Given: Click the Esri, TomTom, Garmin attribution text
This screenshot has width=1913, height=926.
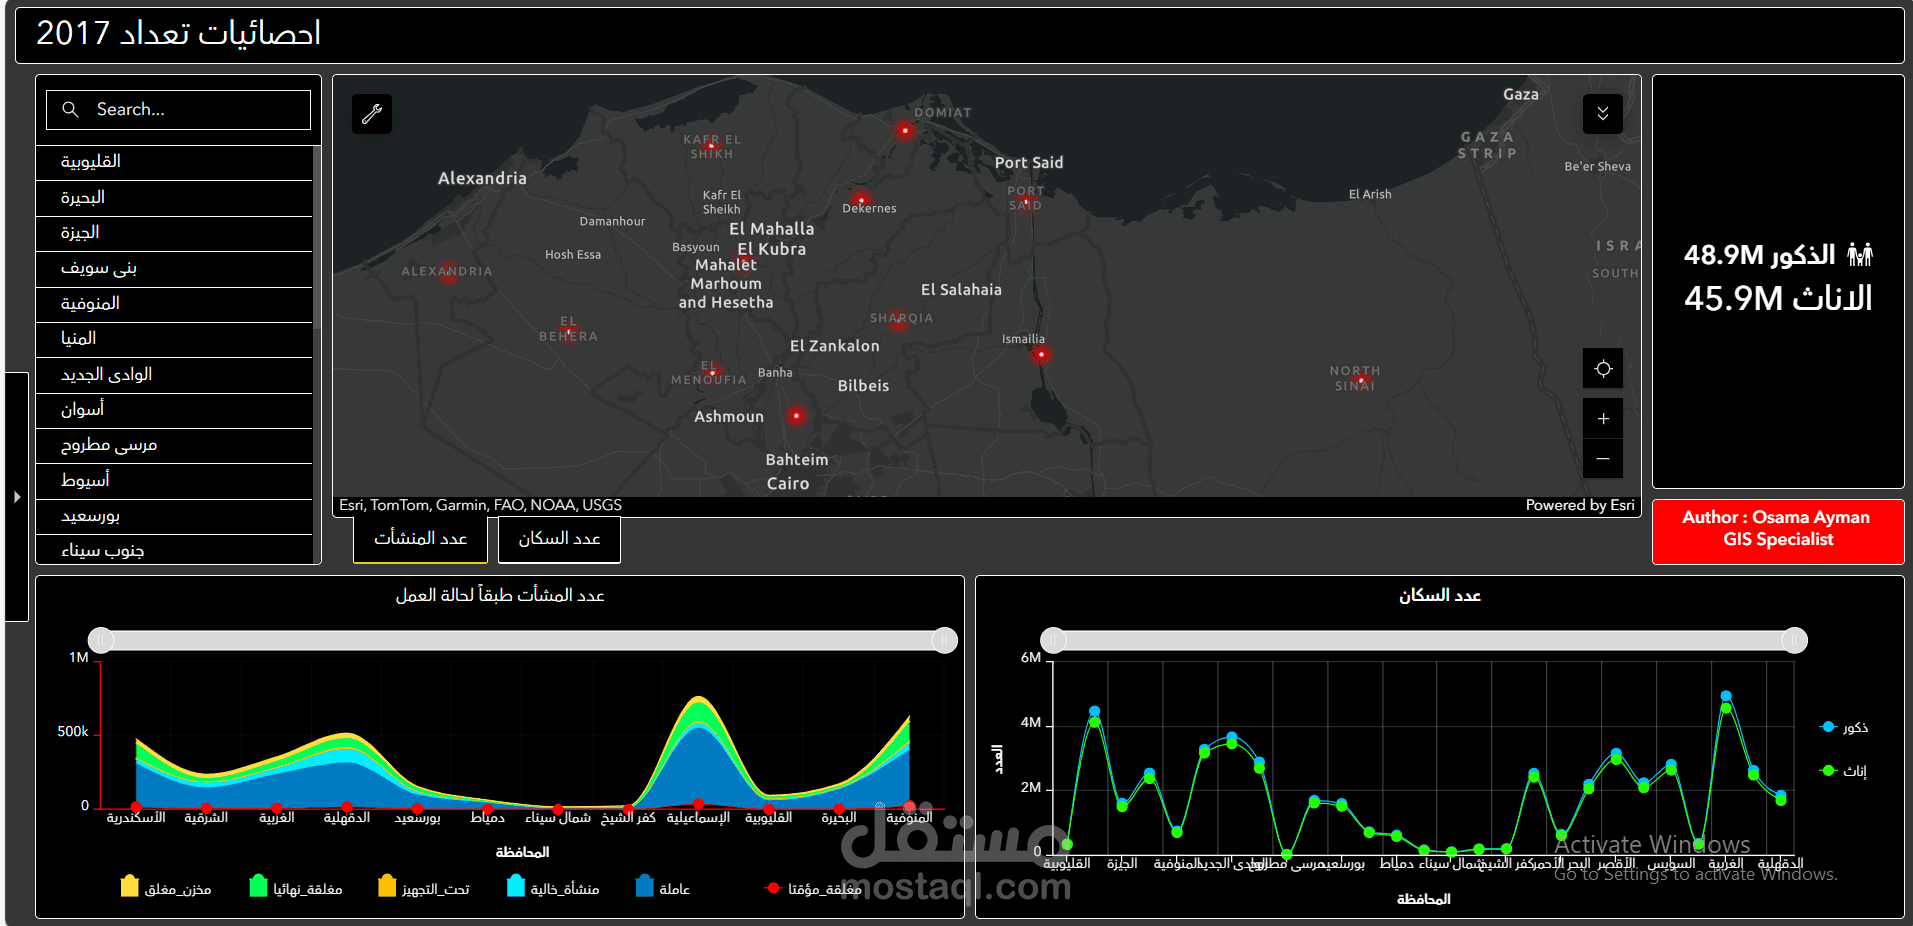Looking at the screenshot, I should (480, 505).
